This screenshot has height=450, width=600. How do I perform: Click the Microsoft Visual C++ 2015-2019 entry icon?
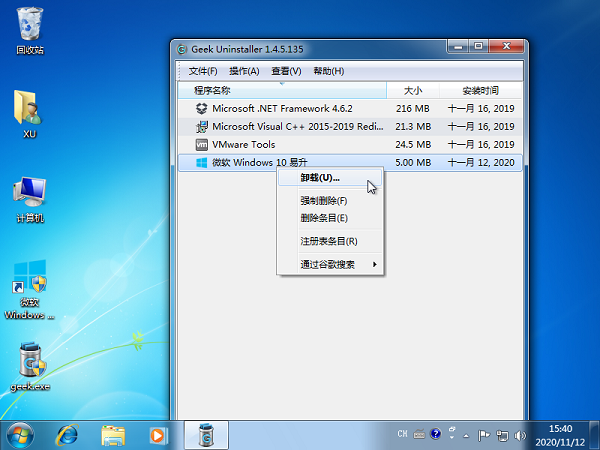pyautogui.click(x=201, y=126)
